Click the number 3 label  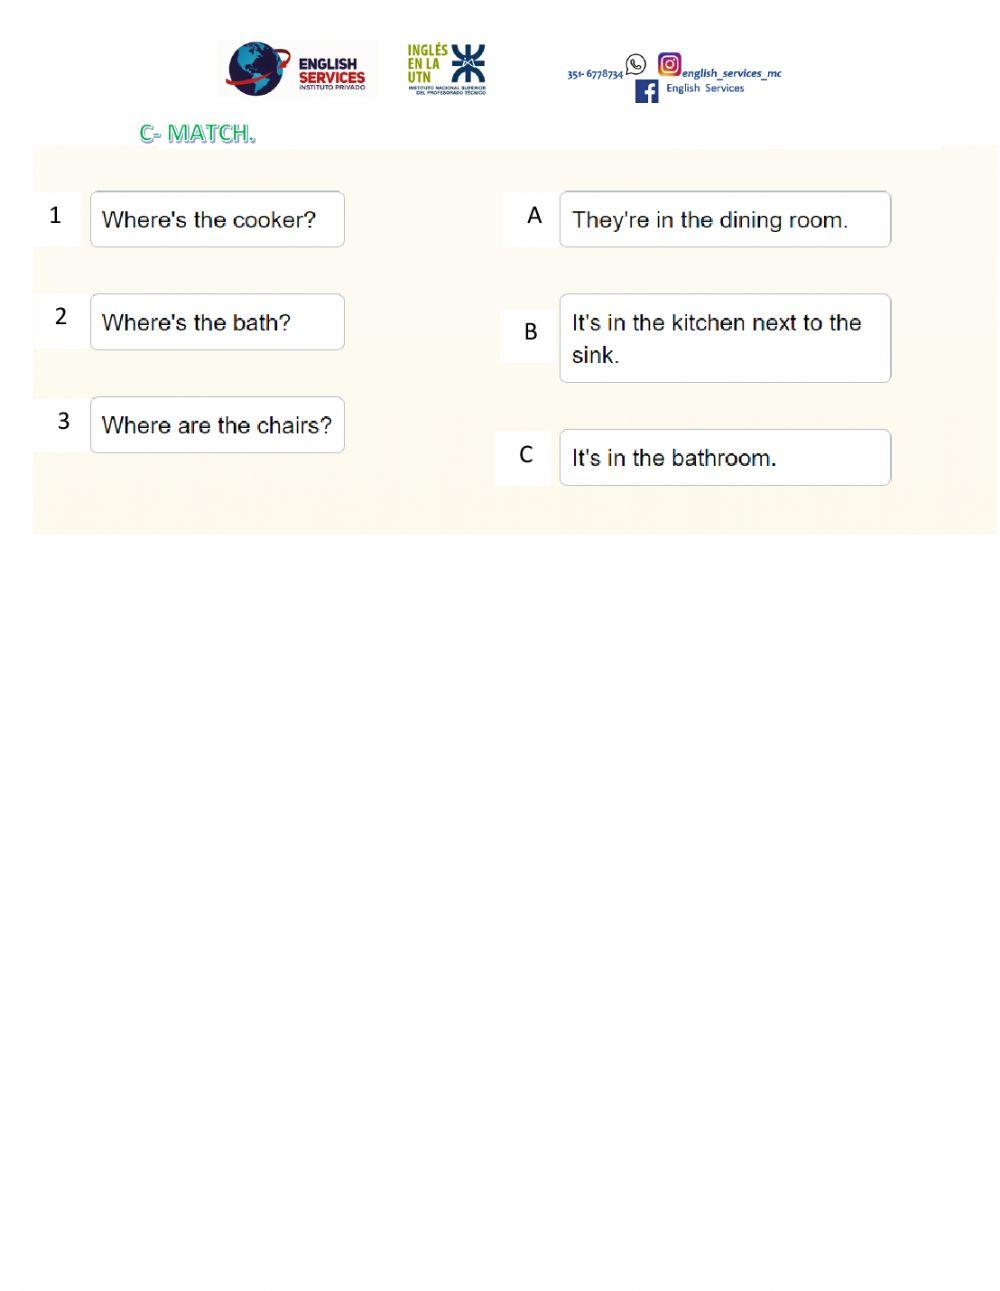(63, 421)
